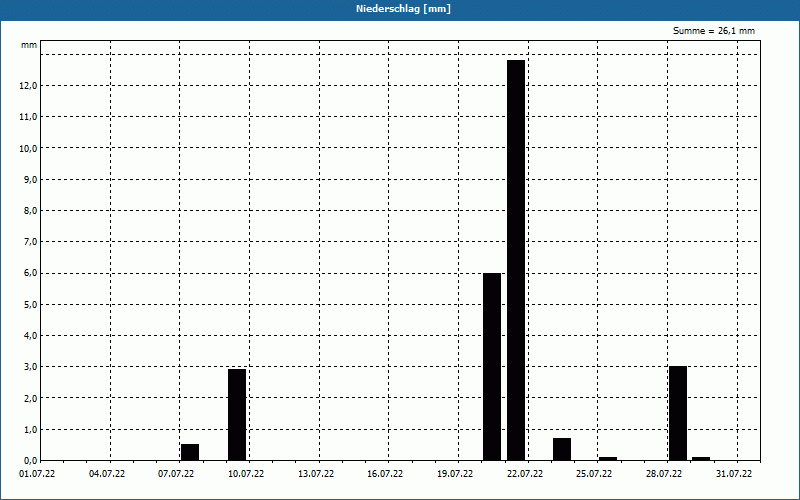The image size is (800, 500).
Task: Click the date label 10.07.22
Action: pos(246,474)
